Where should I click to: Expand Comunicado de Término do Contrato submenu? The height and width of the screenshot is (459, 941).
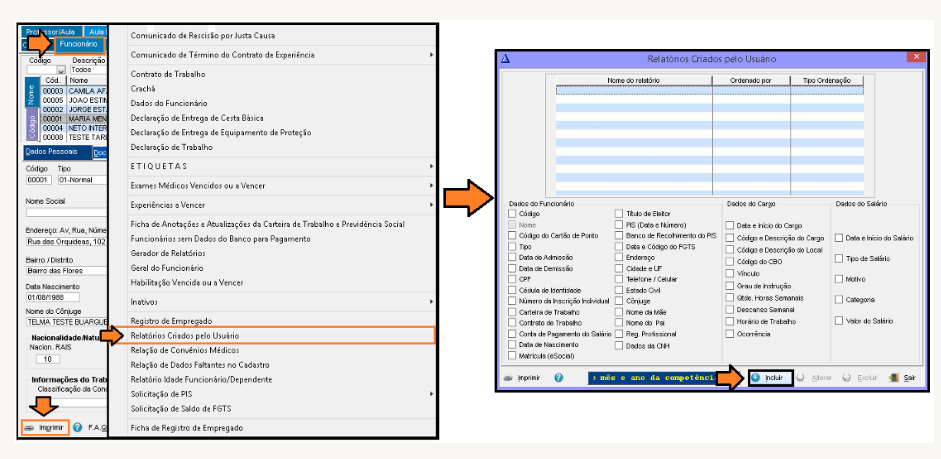tap(432, 55)
